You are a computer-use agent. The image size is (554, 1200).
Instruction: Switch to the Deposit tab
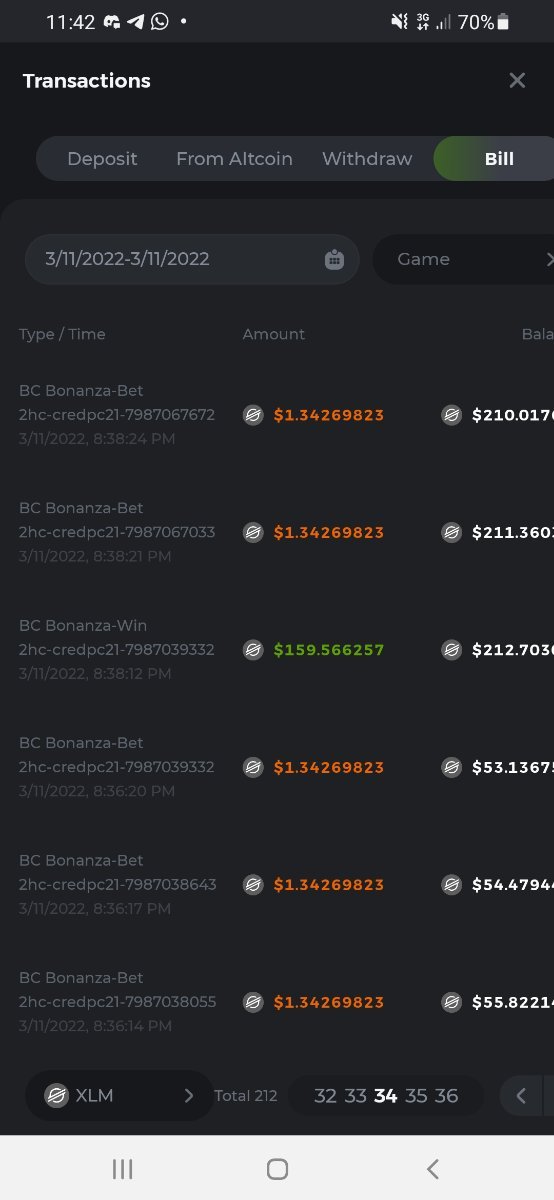pos(102,159)
